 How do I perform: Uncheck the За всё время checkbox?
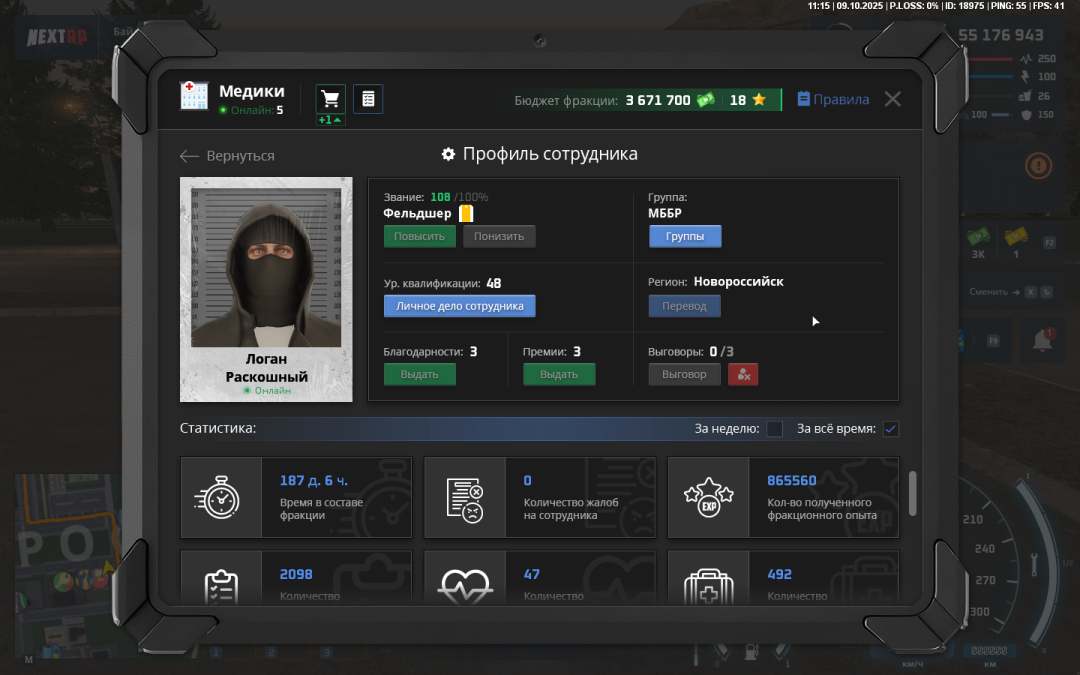click(x=890, y=429)
